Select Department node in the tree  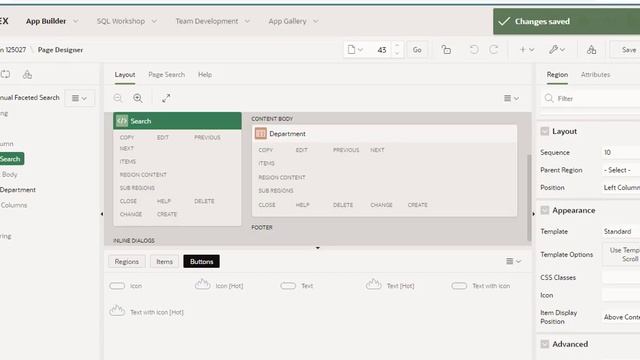18,190
